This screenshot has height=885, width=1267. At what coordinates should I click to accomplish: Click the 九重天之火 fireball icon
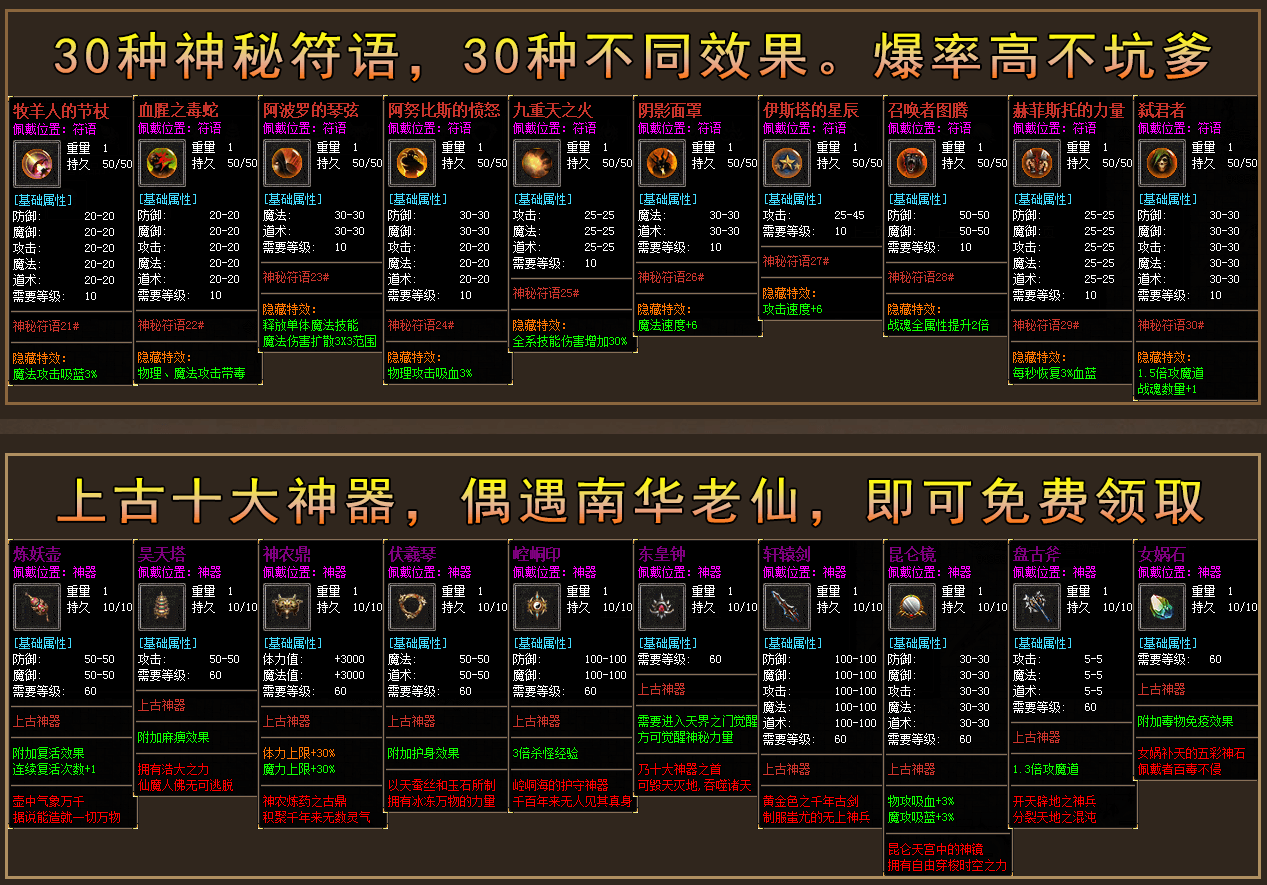point(537,163)
